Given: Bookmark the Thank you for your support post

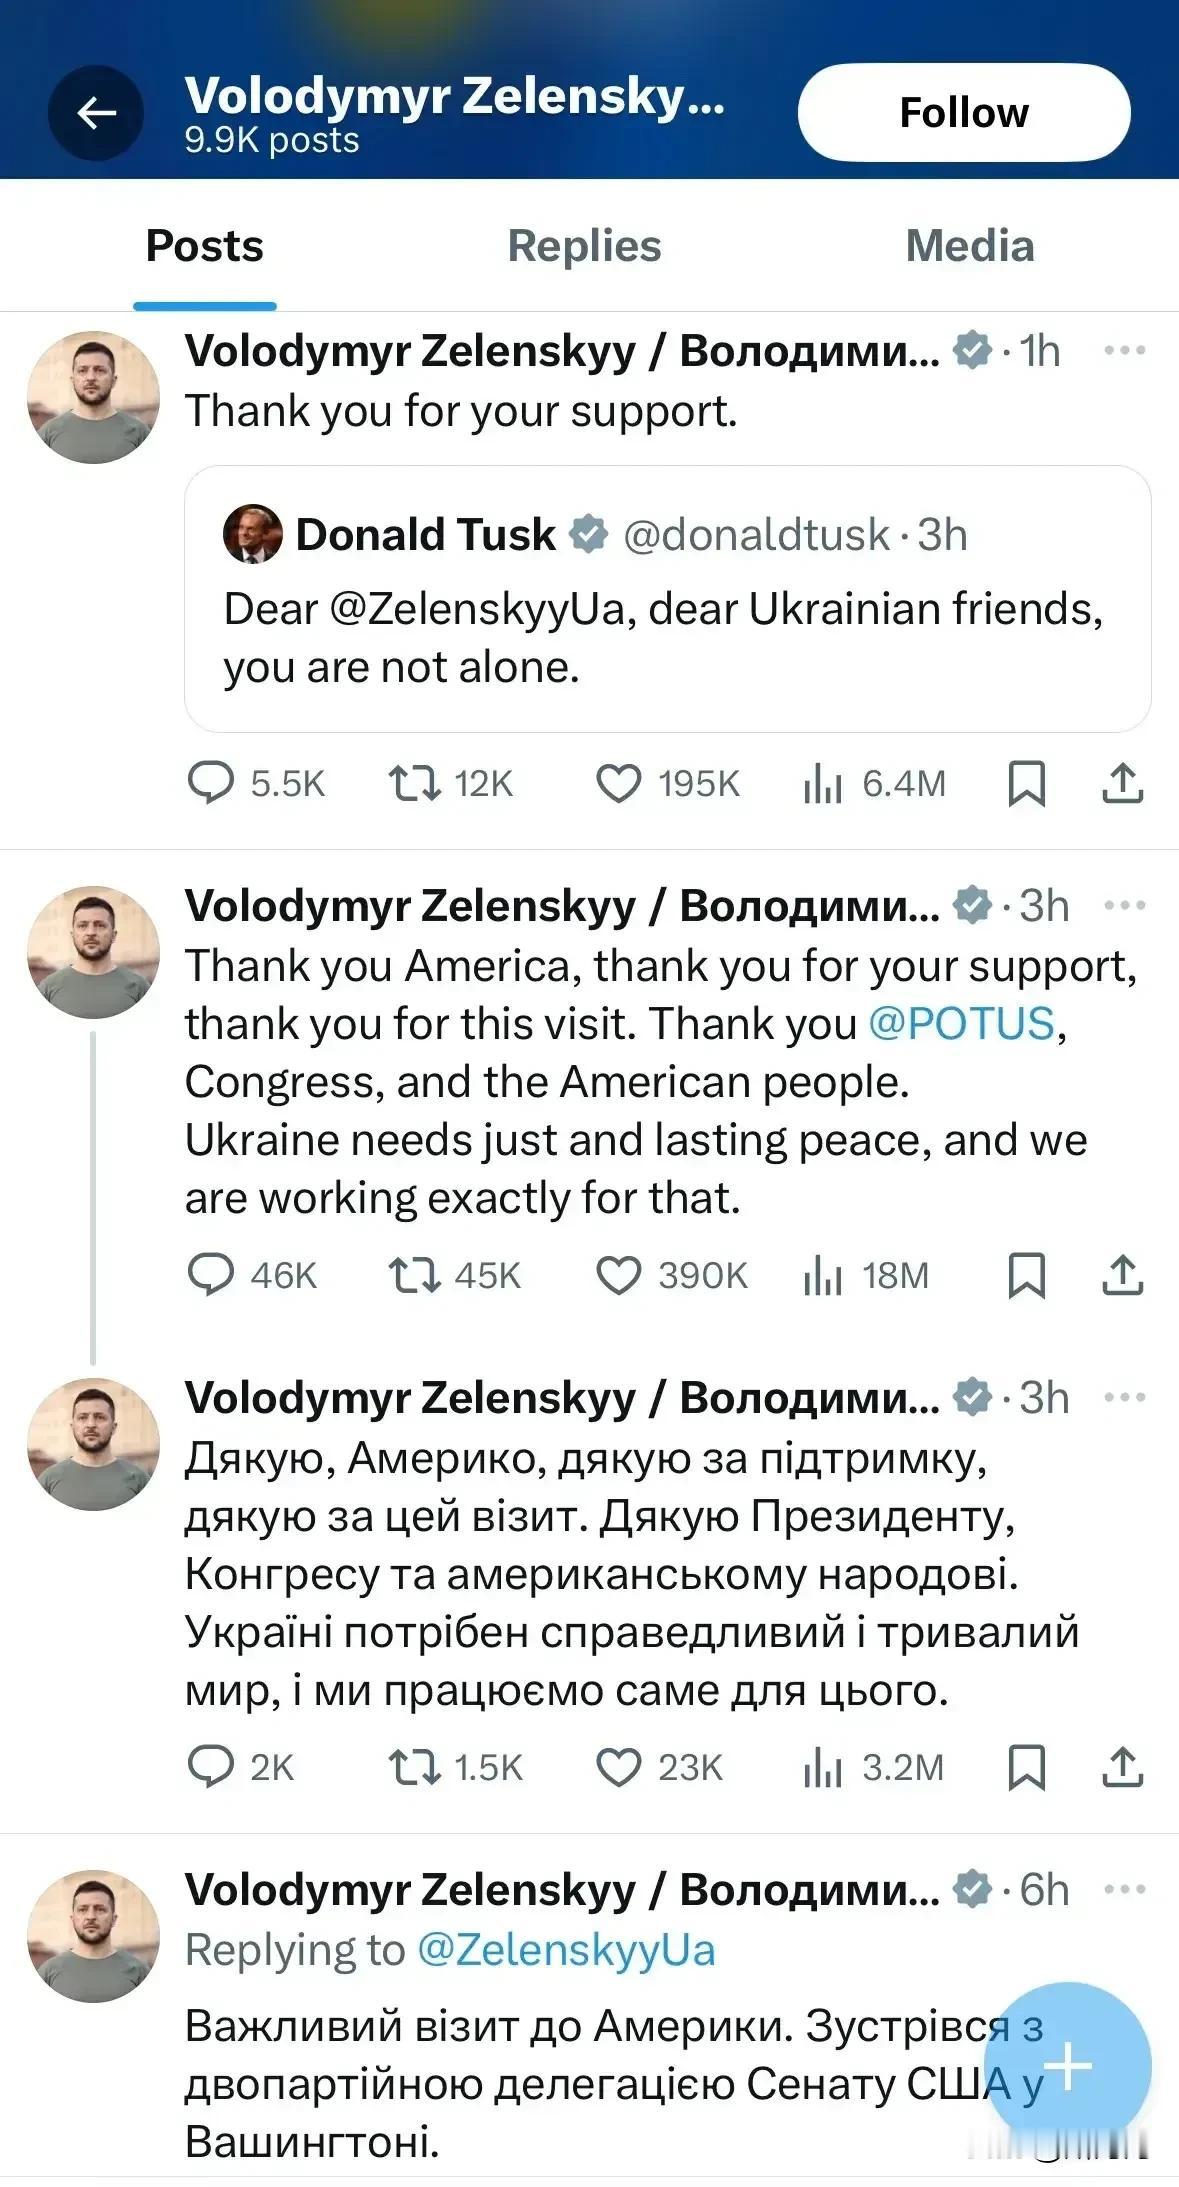Looking at the screenshot, I should [1026, 783].
